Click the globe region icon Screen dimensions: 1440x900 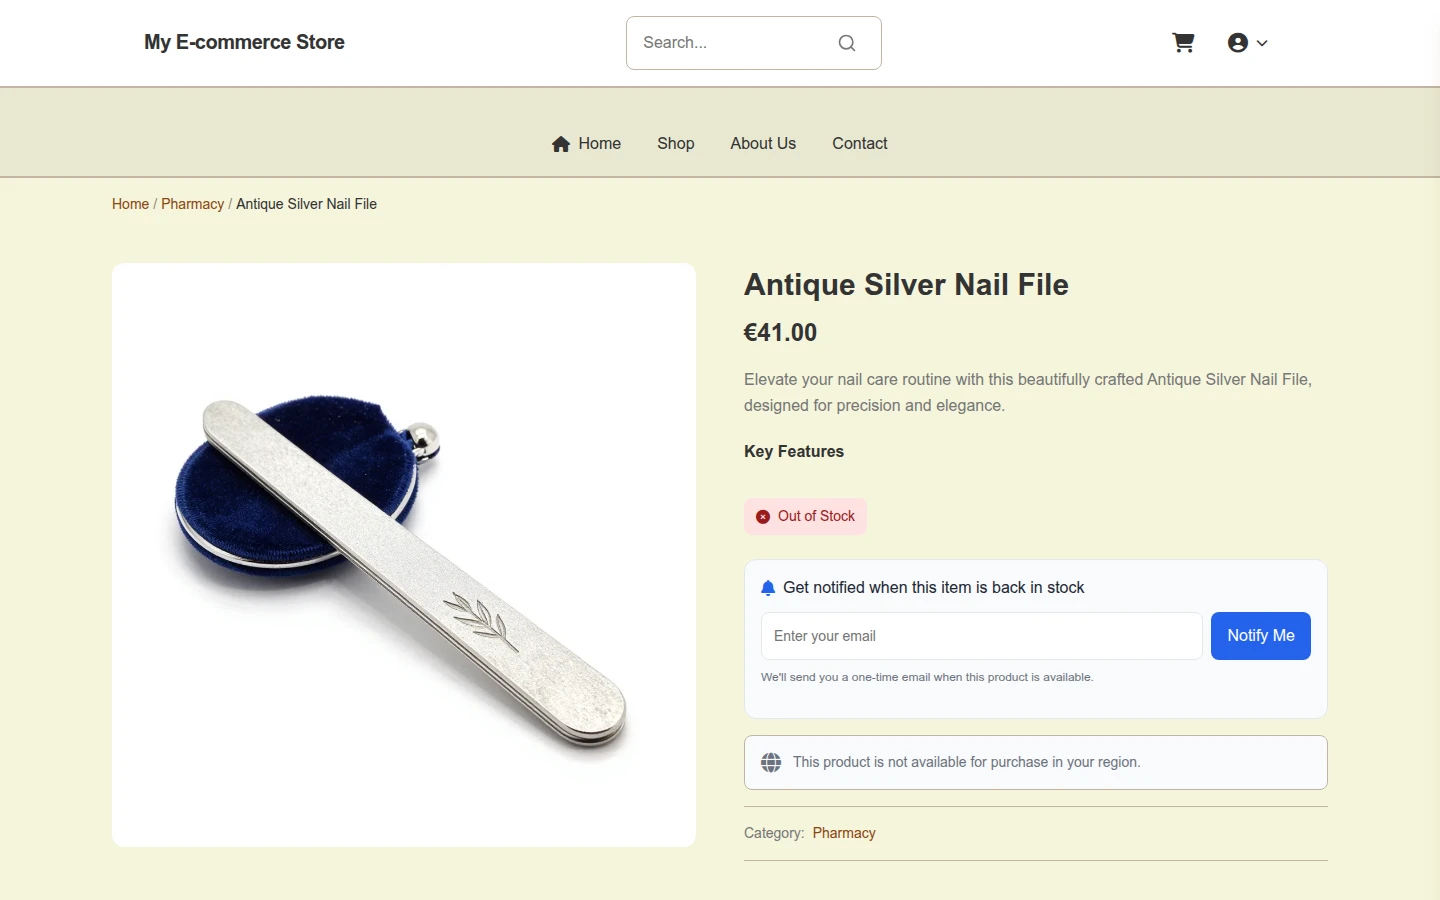pyautogui.click(x=771, y=763)
